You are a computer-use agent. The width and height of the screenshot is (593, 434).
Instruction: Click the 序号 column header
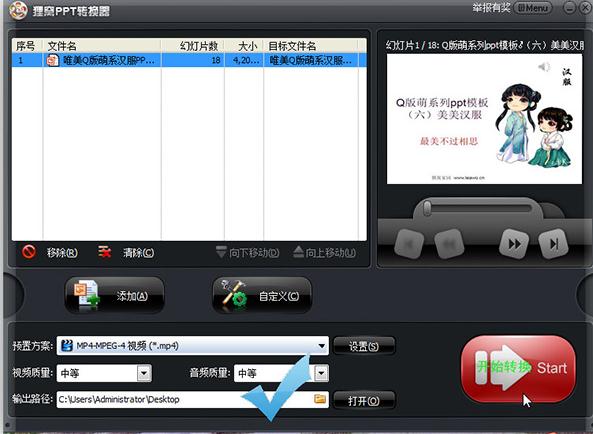point(25,46)
